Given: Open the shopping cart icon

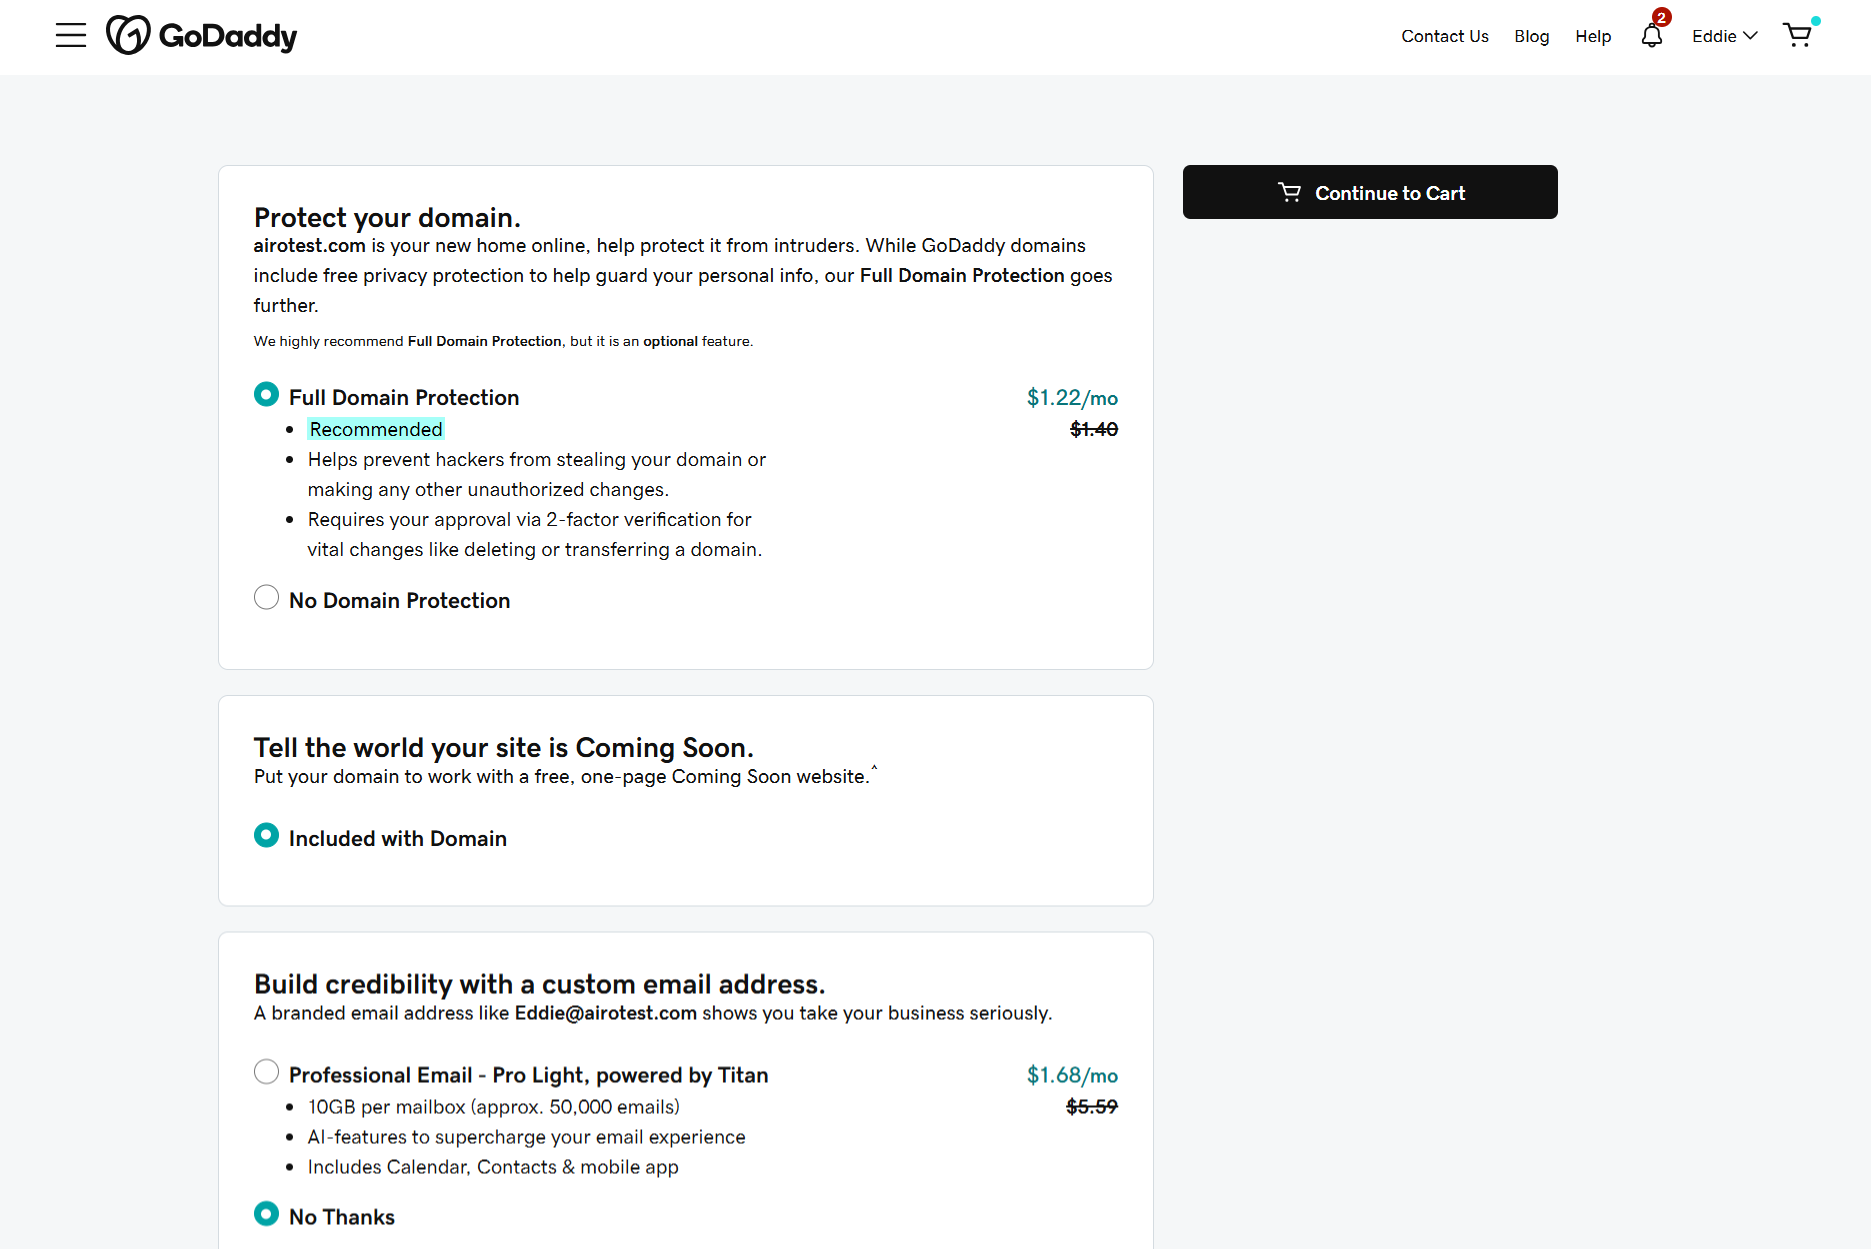Looking at the screenshot, I should 1798,36.
